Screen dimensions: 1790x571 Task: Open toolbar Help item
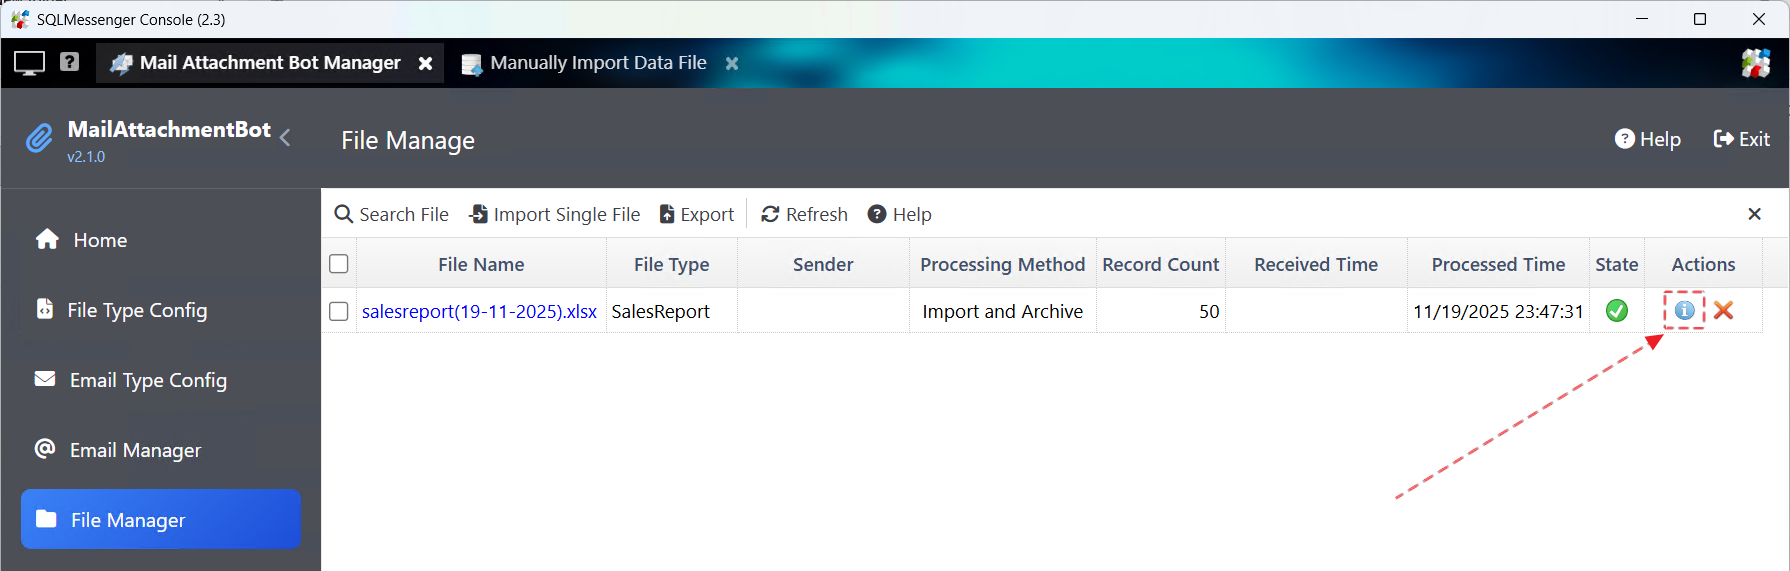[x=899, y=214]
